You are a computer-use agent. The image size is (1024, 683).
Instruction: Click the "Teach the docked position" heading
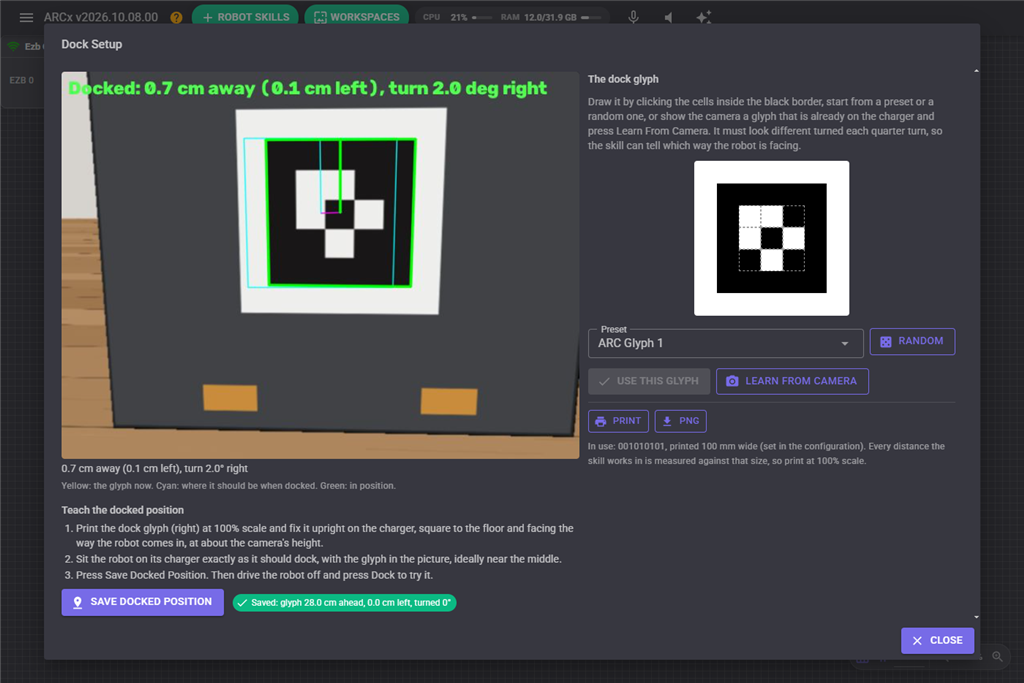(123, 510)
